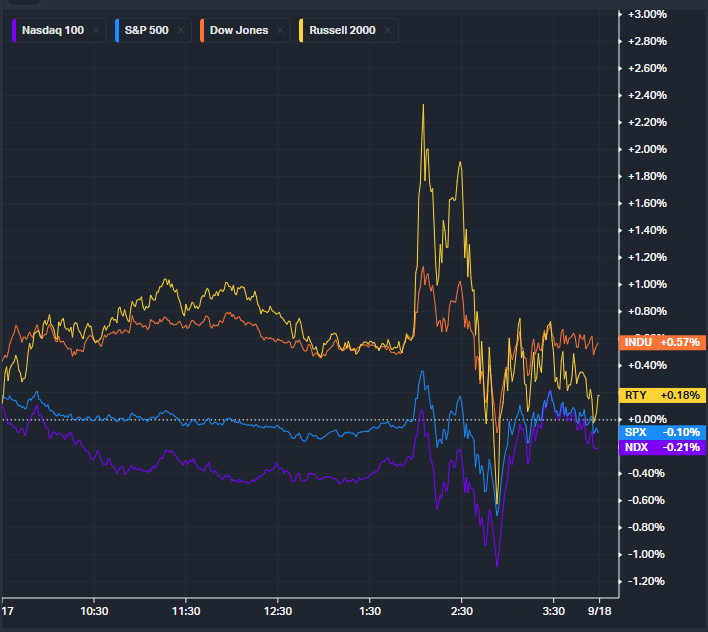Remove the S&P 500 series with its X
708x632 pixels.
click(180, 30)
